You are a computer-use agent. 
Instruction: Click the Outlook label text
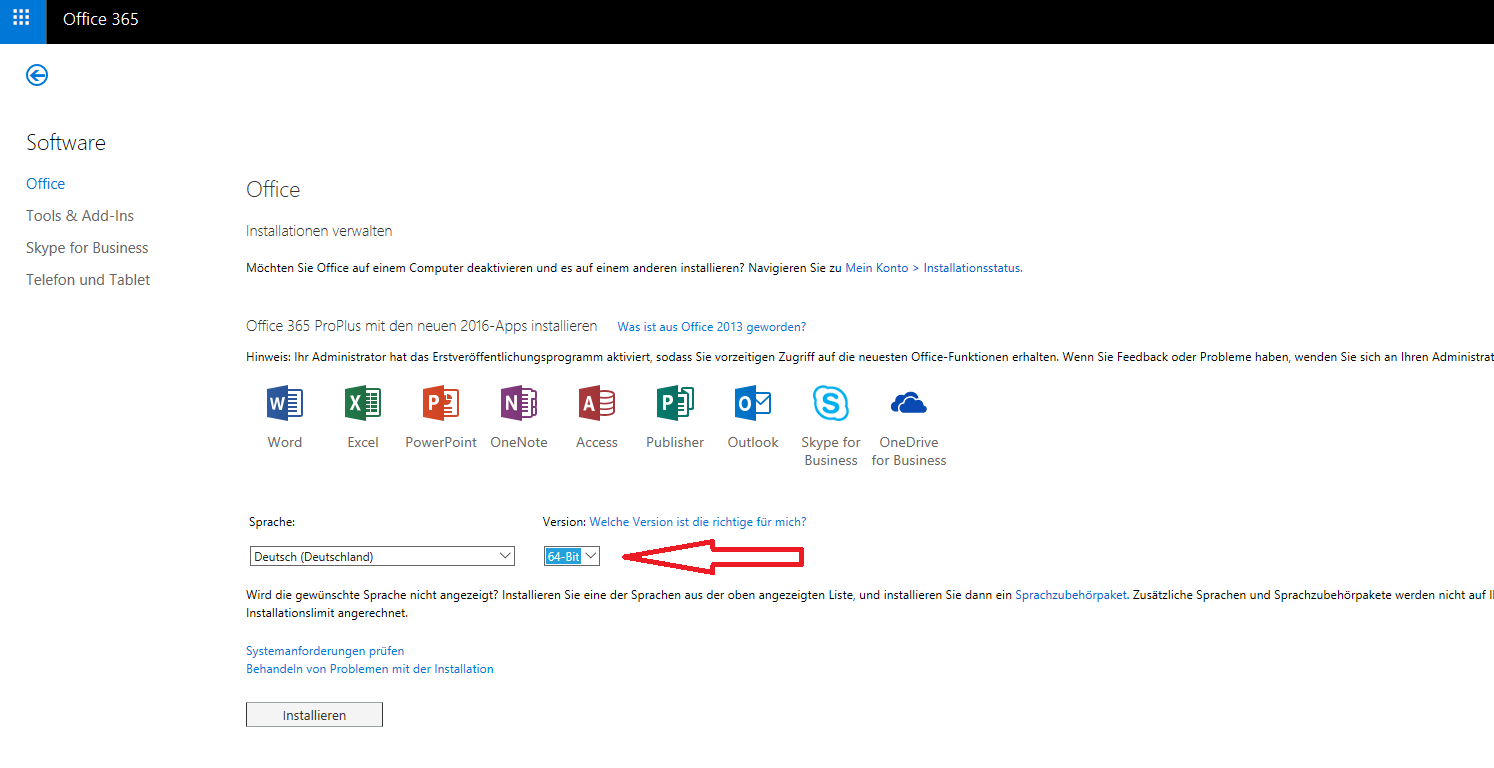coord(753,442)
